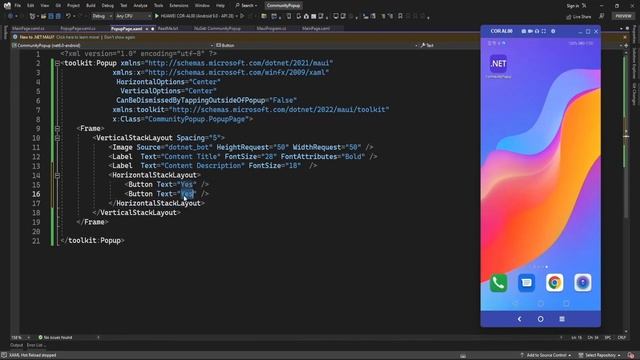The width and height of the screenshot is (640, 360).
Task: Collapse VerticalStackLayout on line 10
Action: 57,138
